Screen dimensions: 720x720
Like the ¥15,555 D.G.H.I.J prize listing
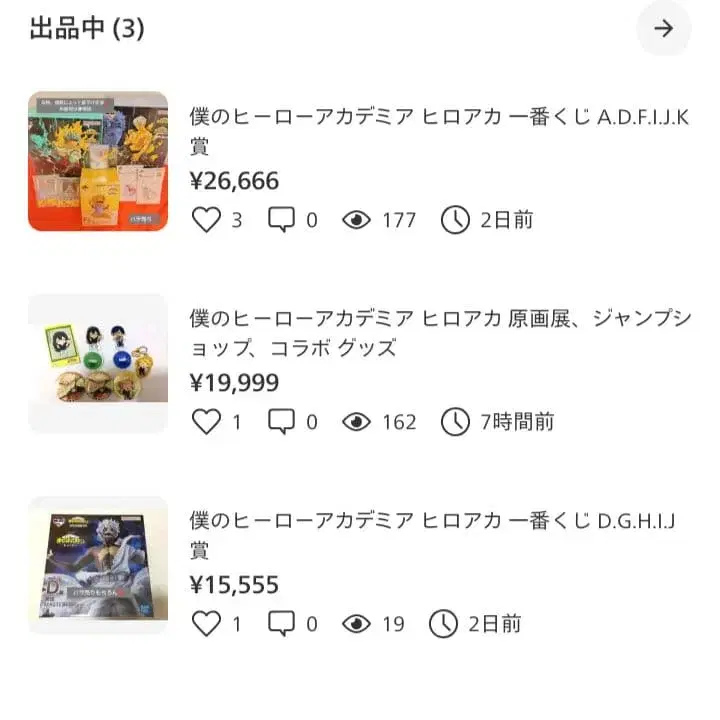click(x=206, y=624)
